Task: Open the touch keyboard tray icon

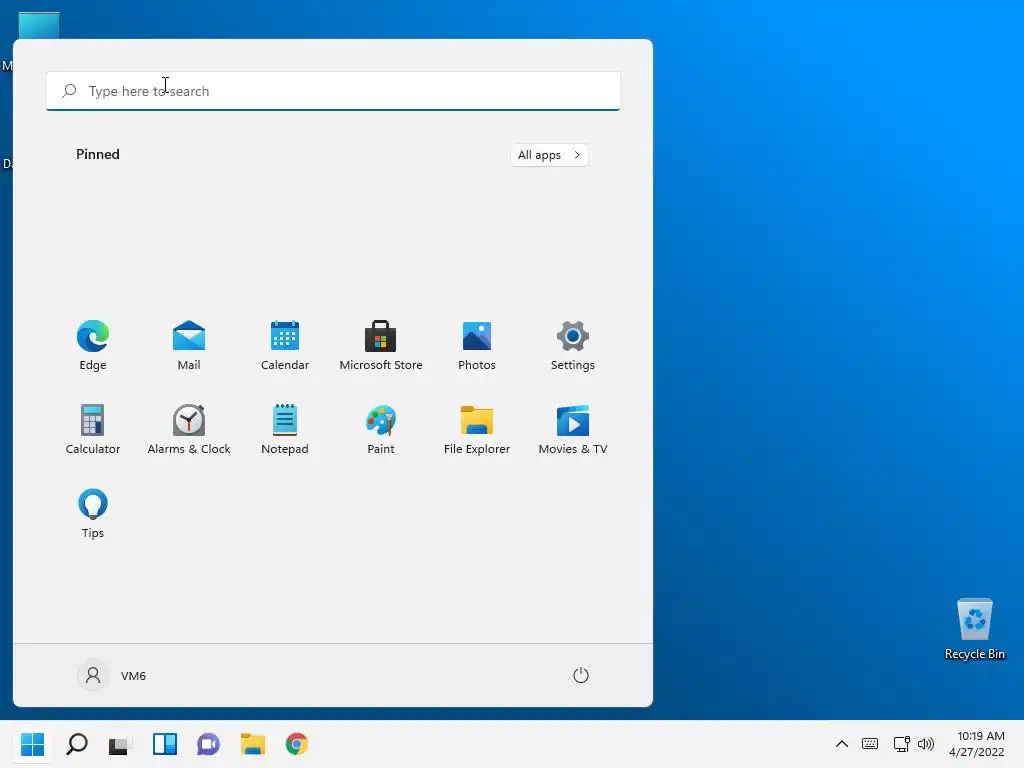Action: pos(870,744)
